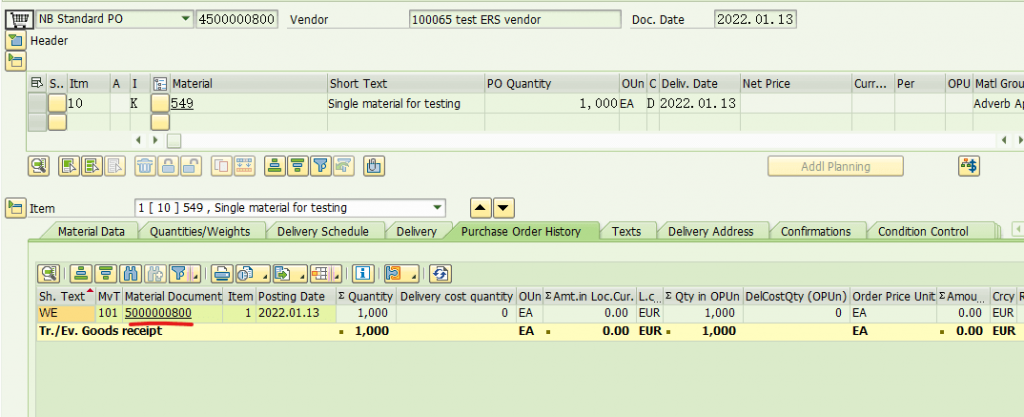Click item table select-all configuration icon
This screenshot has height=417, width=1024.
[x=37, y=84]
